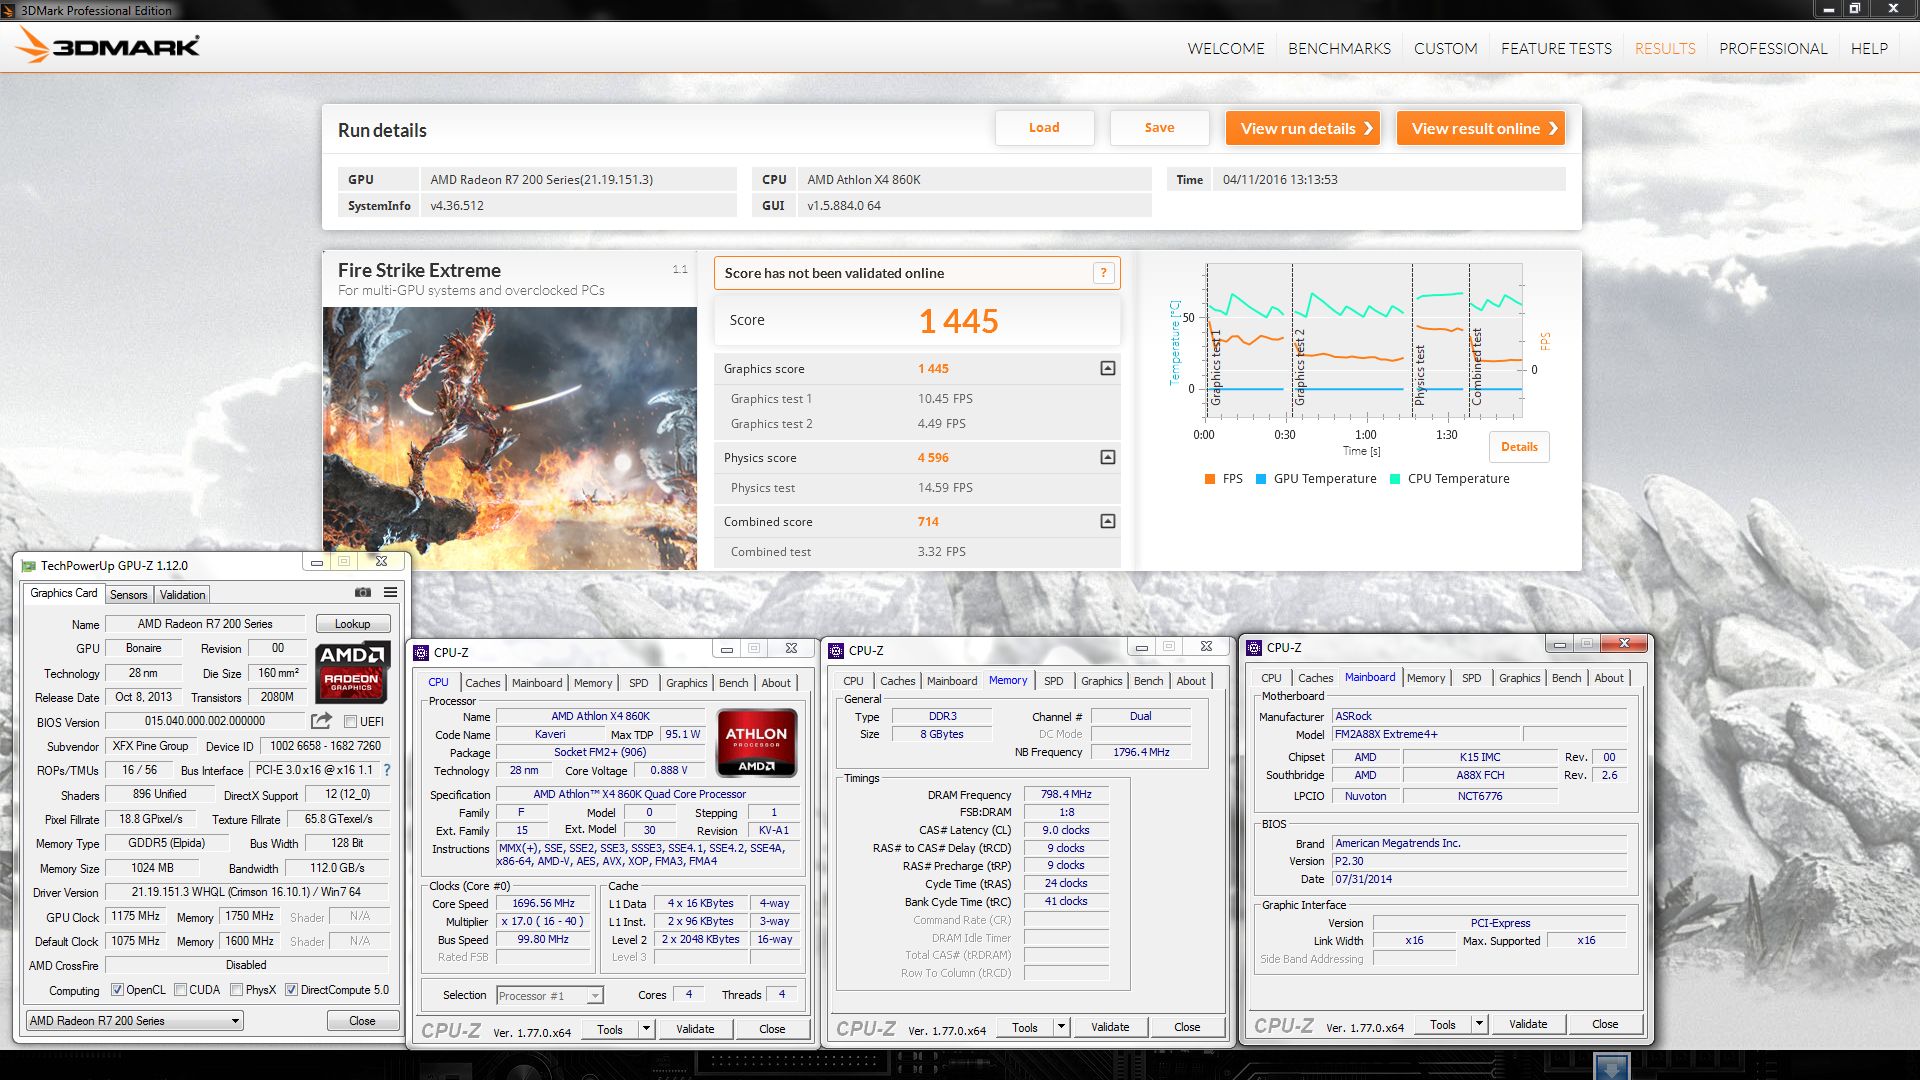Open Tools dropdown arrow in Memory CPU-Z window
The height and width of the screenshot is (1080, 1920).
1062,1027
